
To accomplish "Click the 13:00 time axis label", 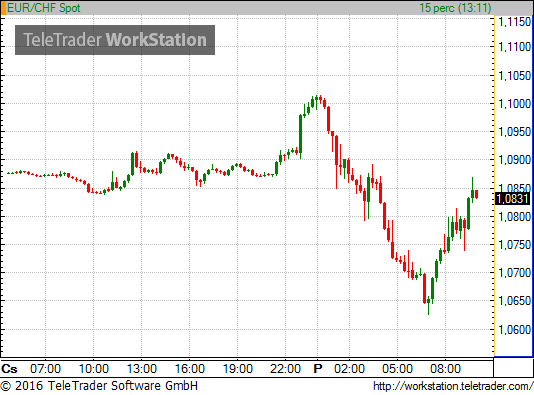I will 142,369.
